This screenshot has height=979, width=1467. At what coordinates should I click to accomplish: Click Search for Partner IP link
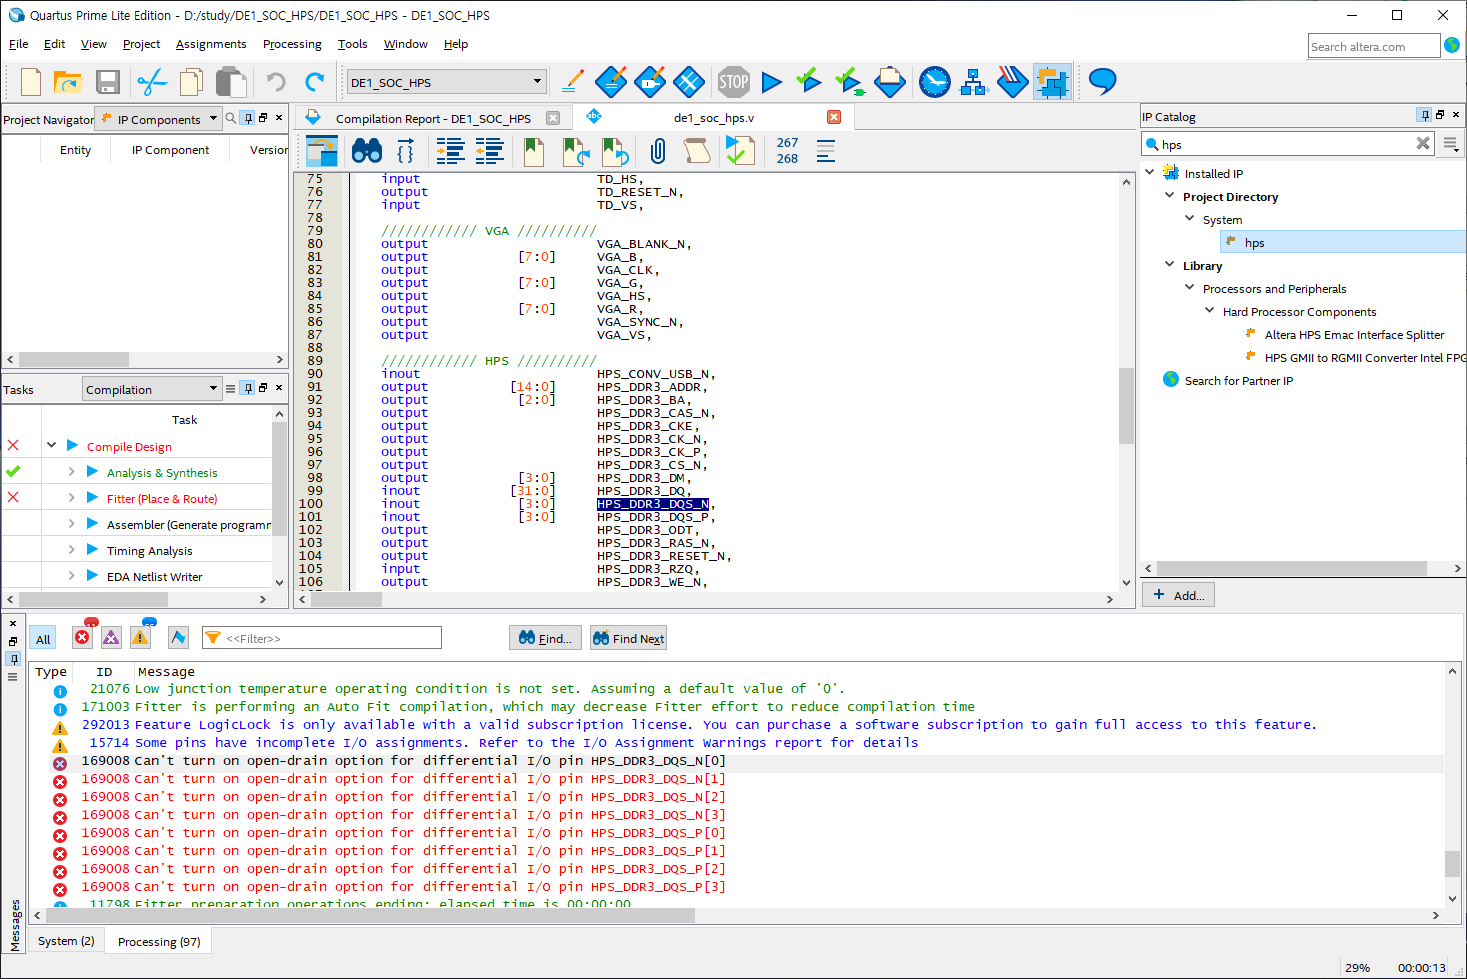[x=1238, y=380]
